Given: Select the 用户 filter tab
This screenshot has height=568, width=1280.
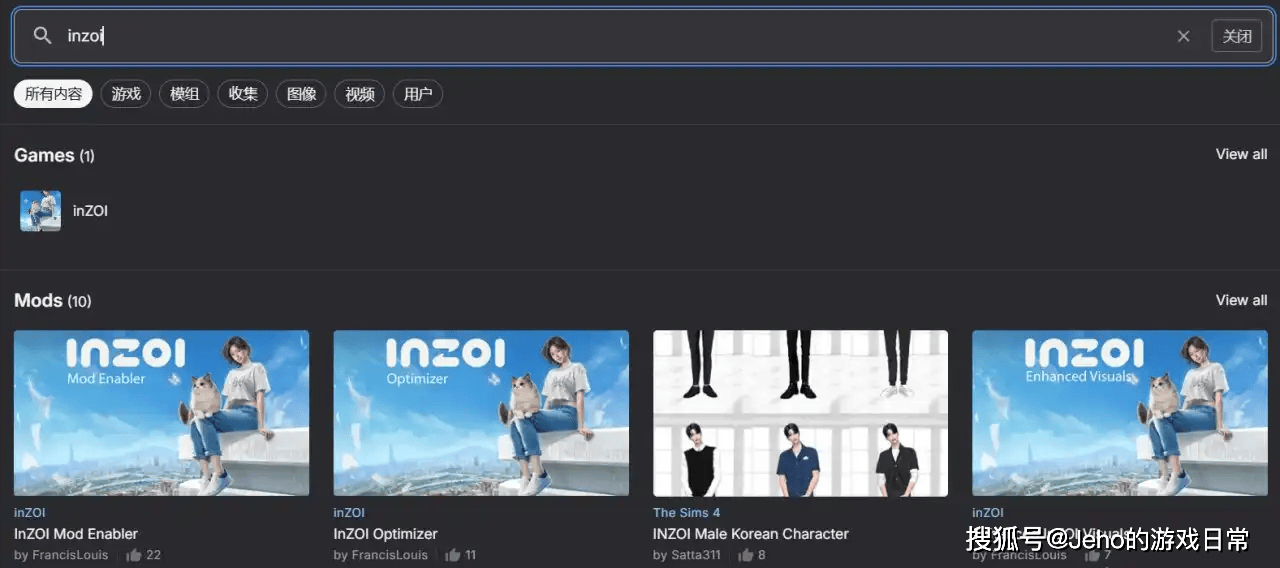Looking at the screenshot, I should [x=418, y=94].
